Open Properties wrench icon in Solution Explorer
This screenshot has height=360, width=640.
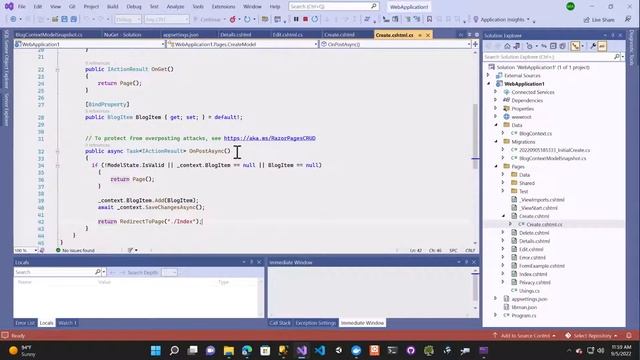click(593, 46)
